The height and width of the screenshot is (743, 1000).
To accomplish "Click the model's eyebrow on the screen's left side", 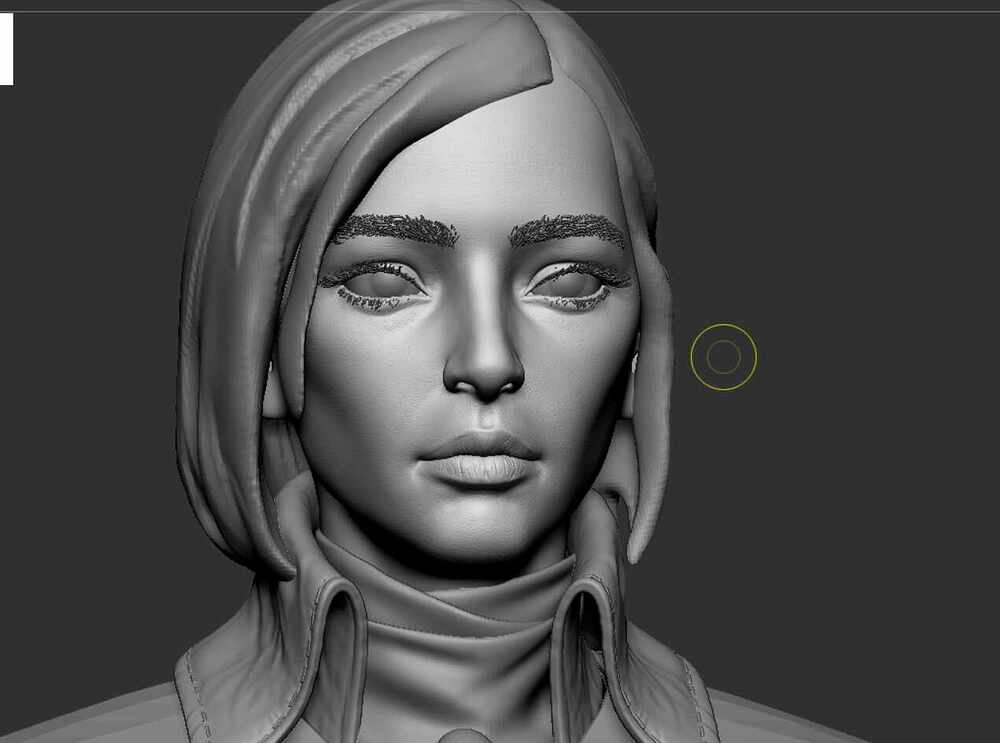I will [x=394, y=228].
